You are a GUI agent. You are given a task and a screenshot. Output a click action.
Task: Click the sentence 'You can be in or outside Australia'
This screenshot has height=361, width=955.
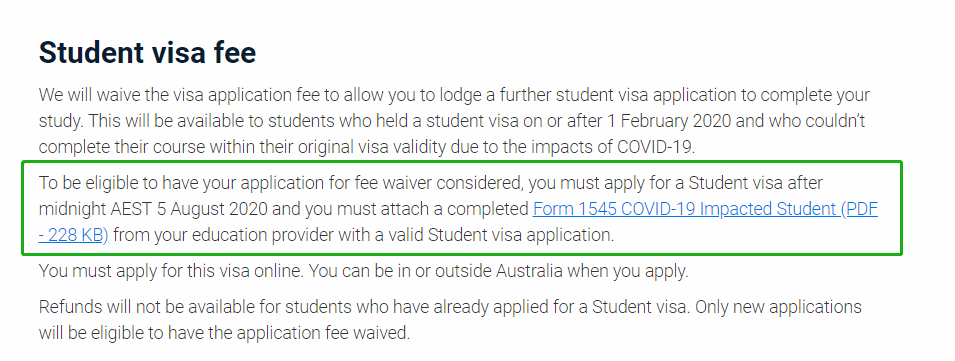click(436, 272)
